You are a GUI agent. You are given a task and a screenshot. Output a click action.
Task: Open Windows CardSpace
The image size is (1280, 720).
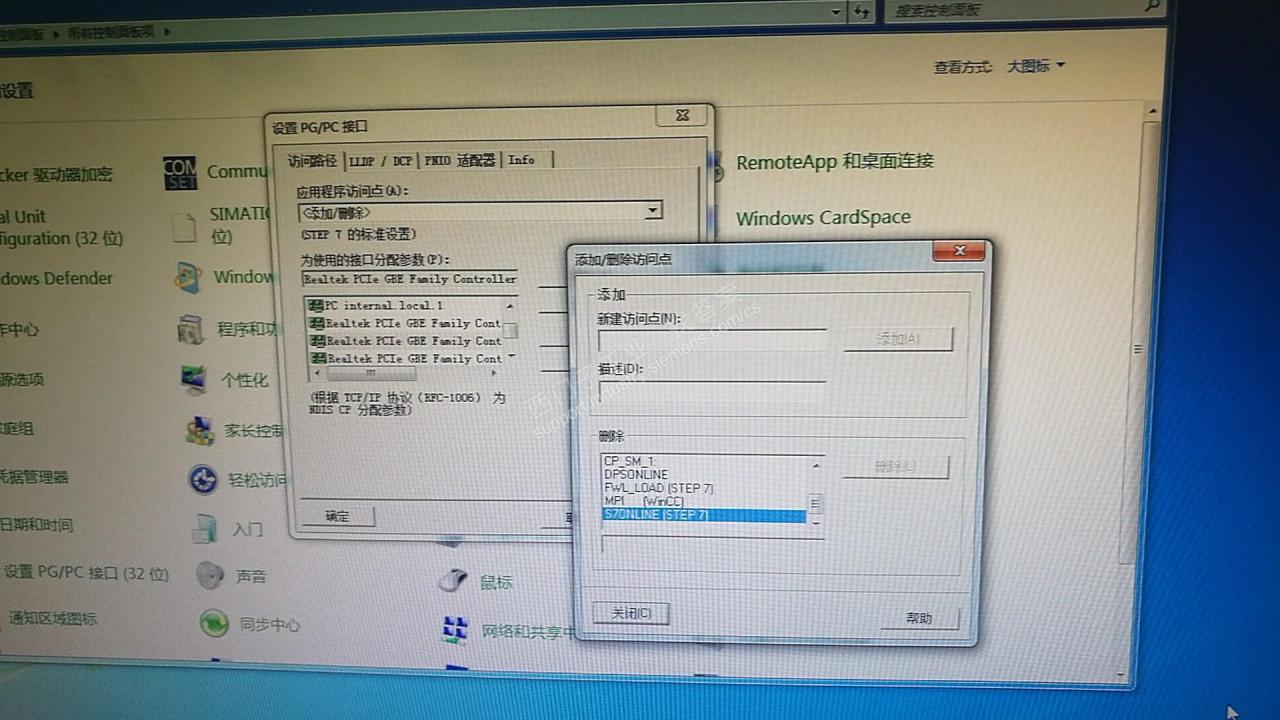click(x=823, y=217)
